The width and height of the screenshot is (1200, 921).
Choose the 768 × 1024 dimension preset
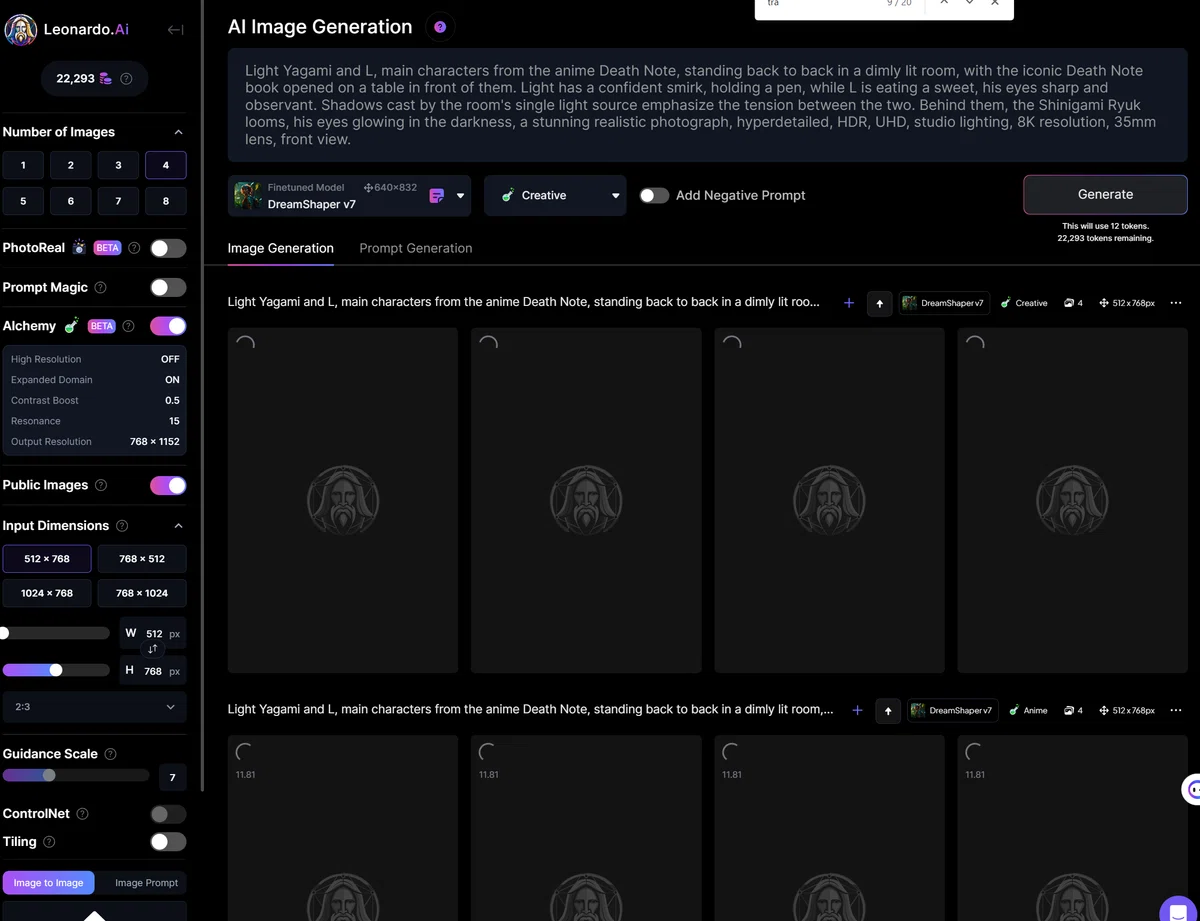pyautogui.click(x=142, y=593)
